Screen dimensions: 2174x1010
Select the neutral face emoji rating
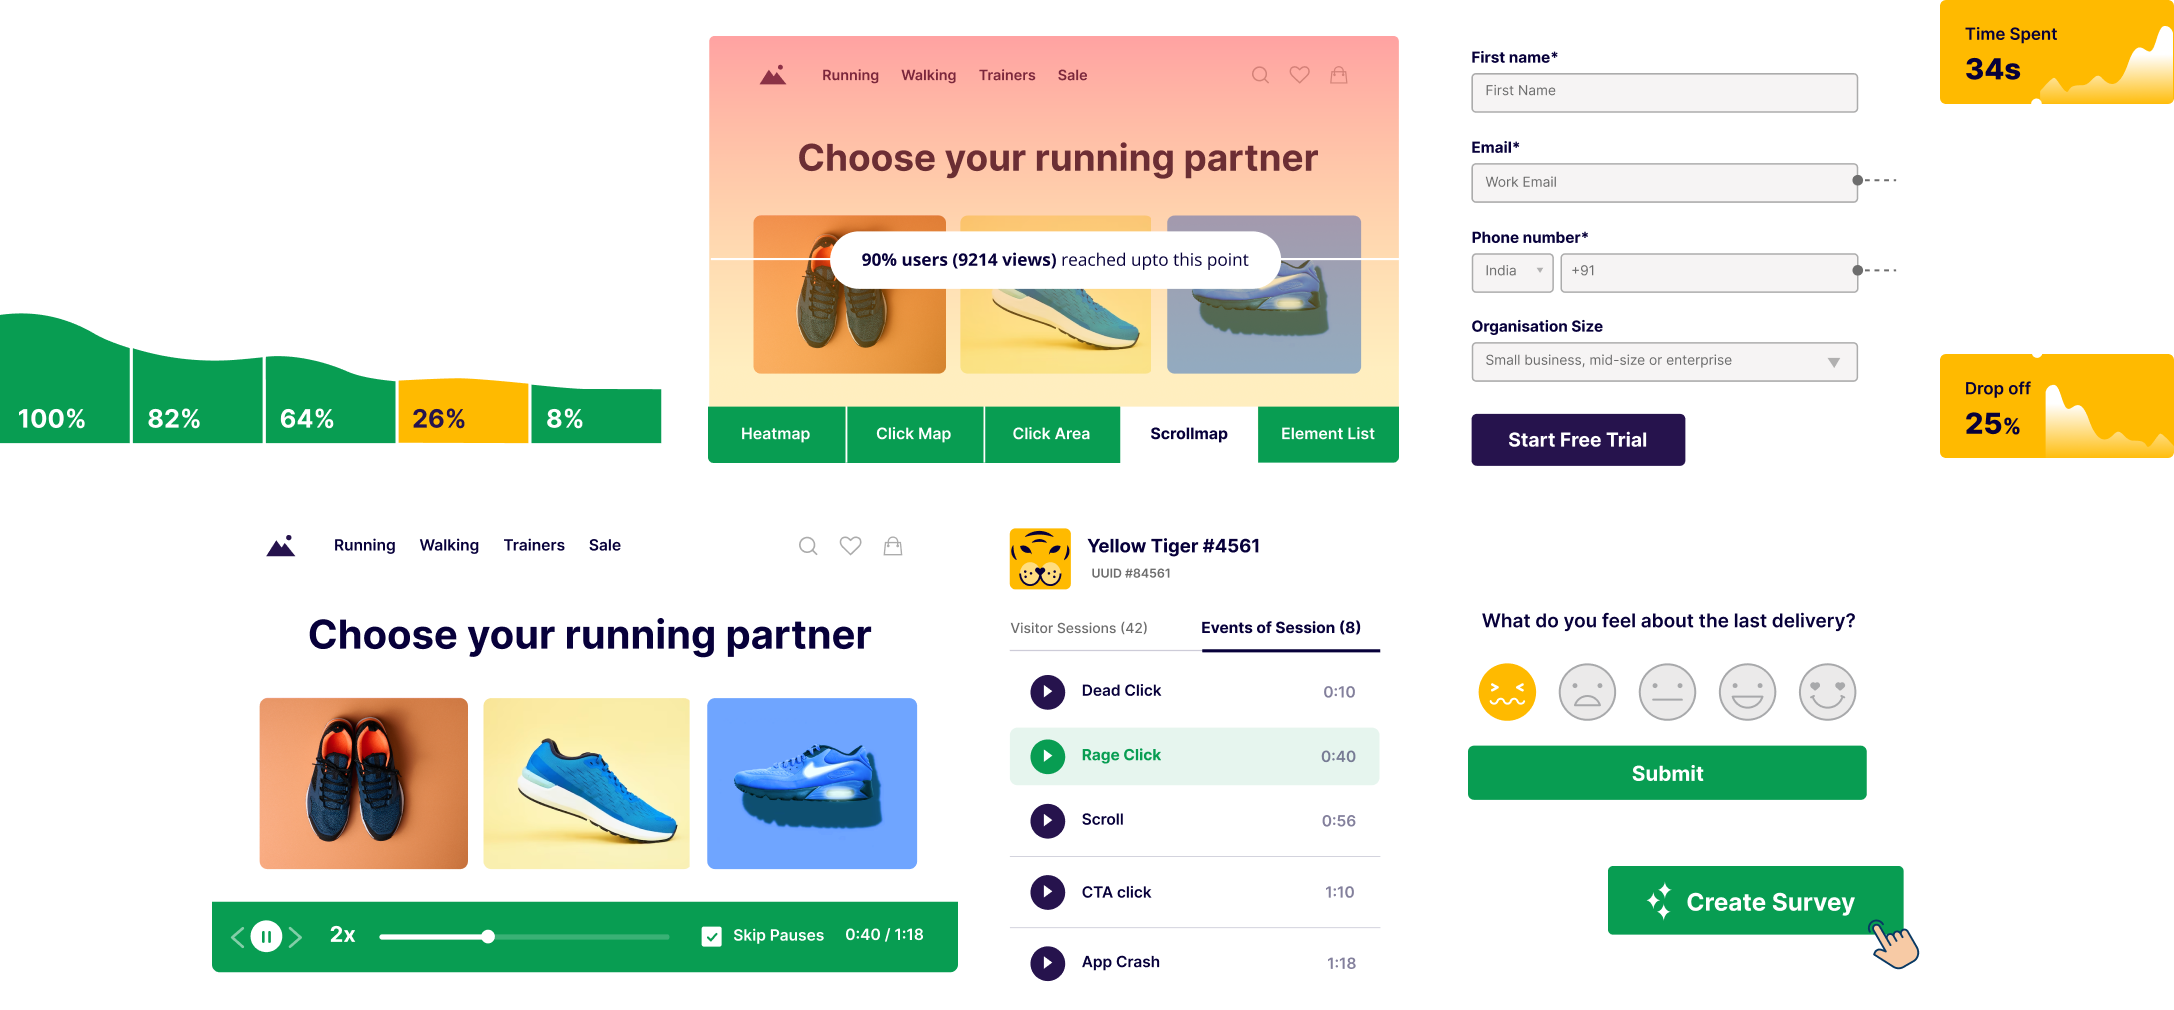[x=1667, y=691]
